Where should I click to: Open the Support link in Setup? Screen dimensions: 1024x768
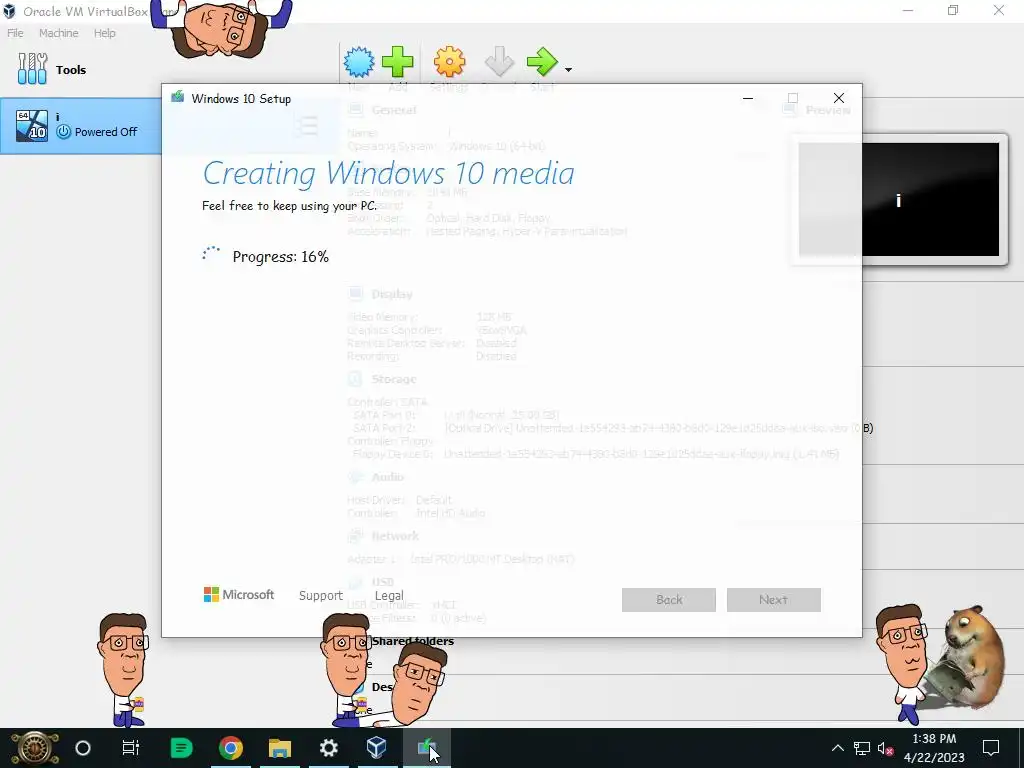pos(321,596)
